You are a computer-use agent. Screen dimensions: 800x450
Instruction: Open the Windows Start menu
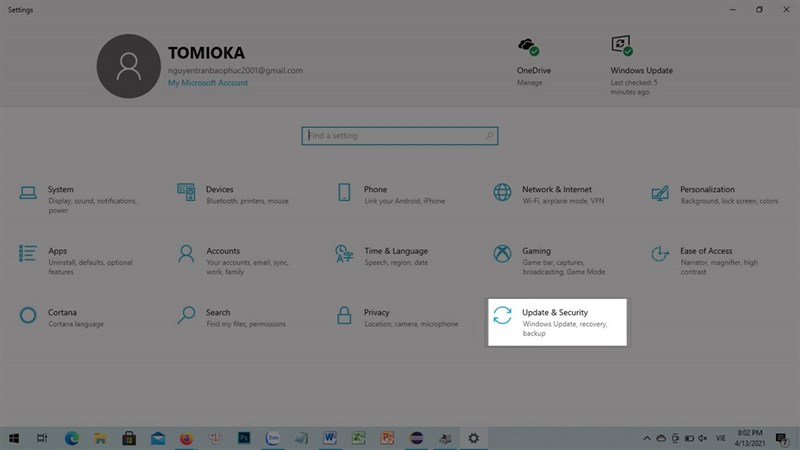(x=14, y=438)
